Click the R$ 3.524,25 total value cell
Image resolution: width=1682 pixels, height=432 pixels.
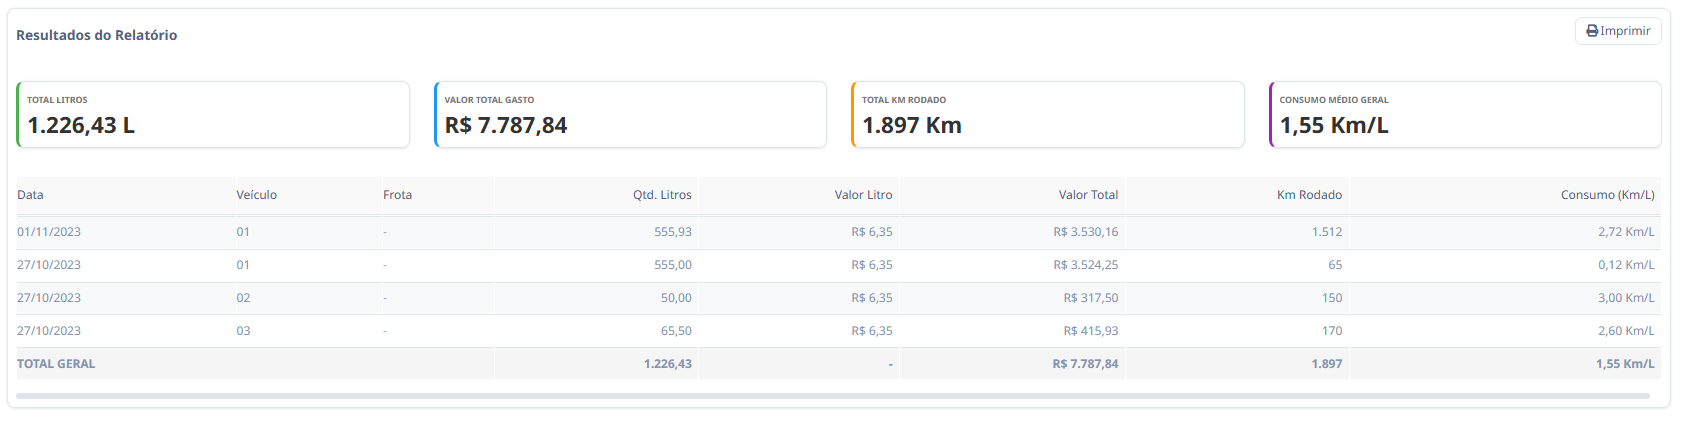pyautogui.click(x=1086, y=265)
